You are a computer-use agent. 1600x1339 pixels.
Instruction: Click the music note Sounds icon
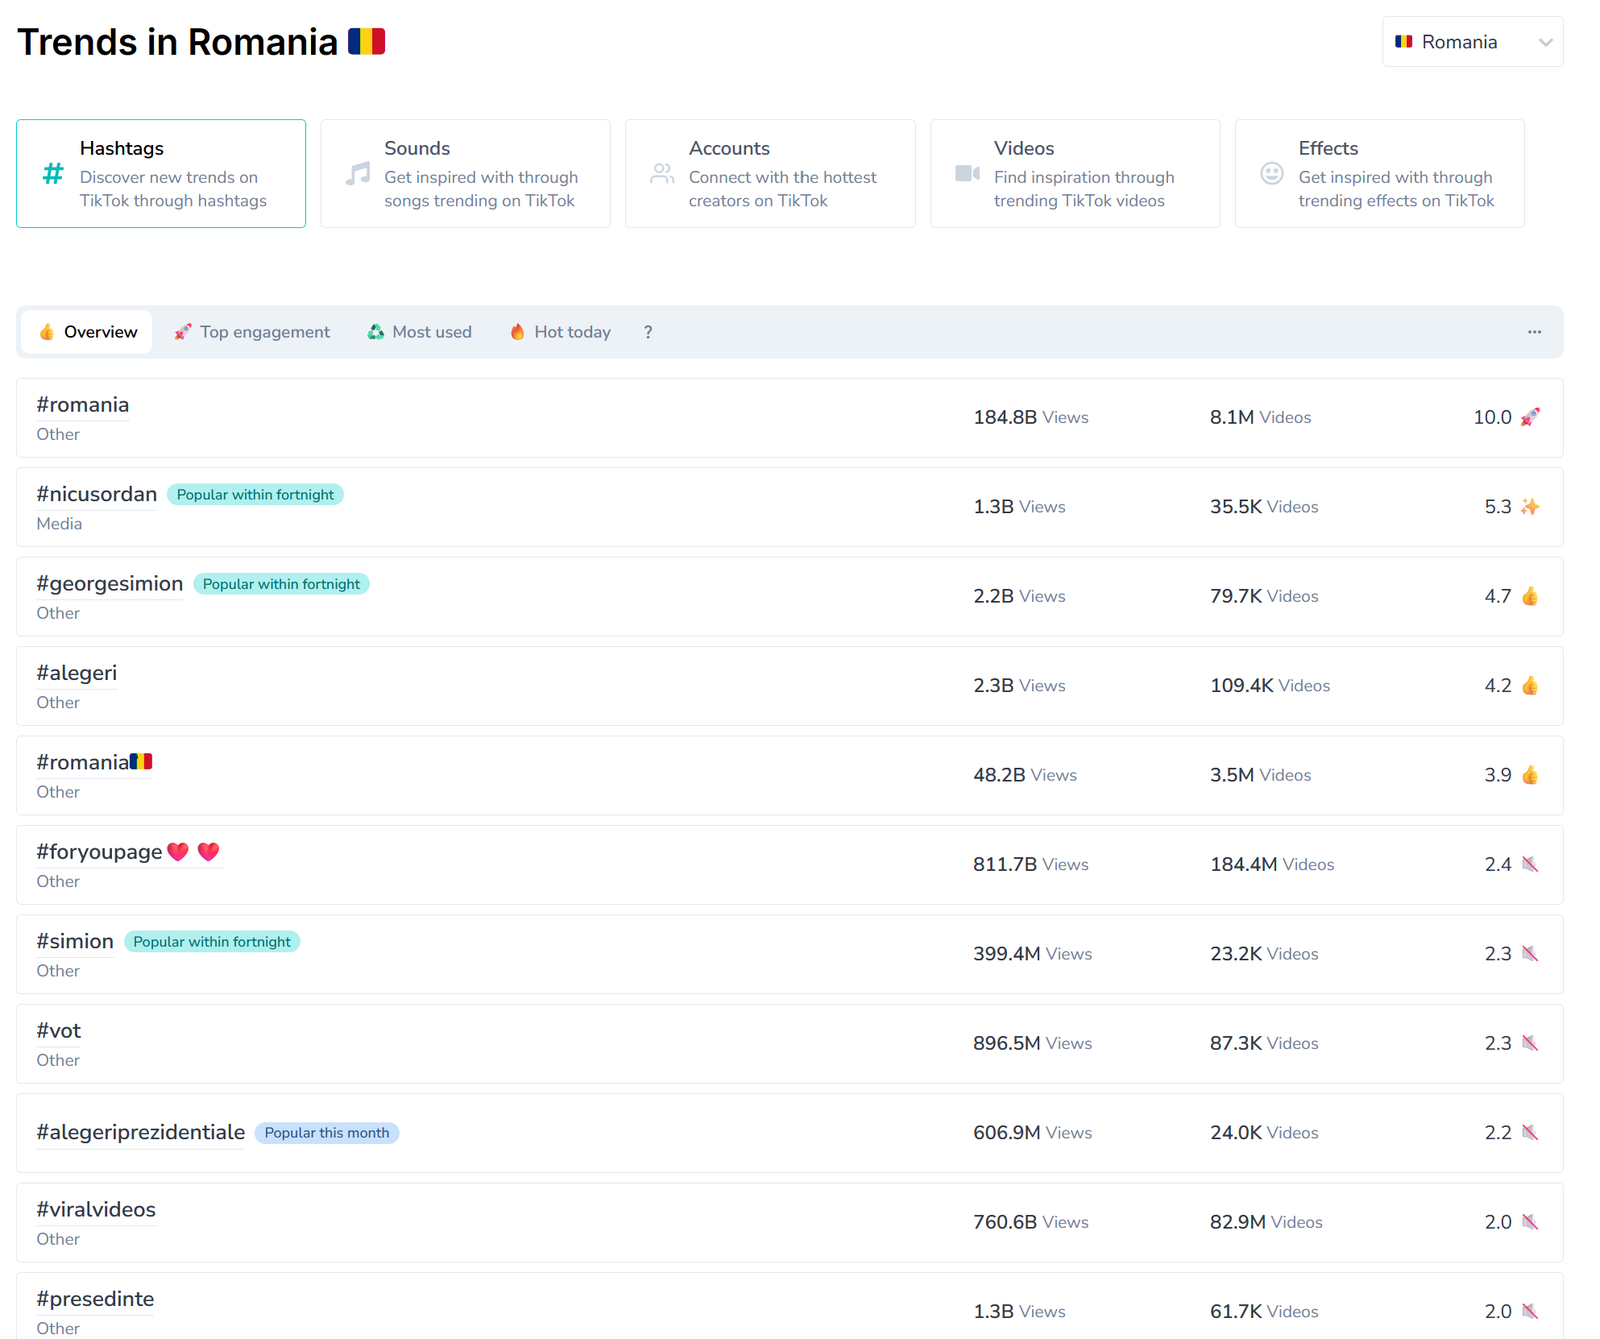pos(357,174)
